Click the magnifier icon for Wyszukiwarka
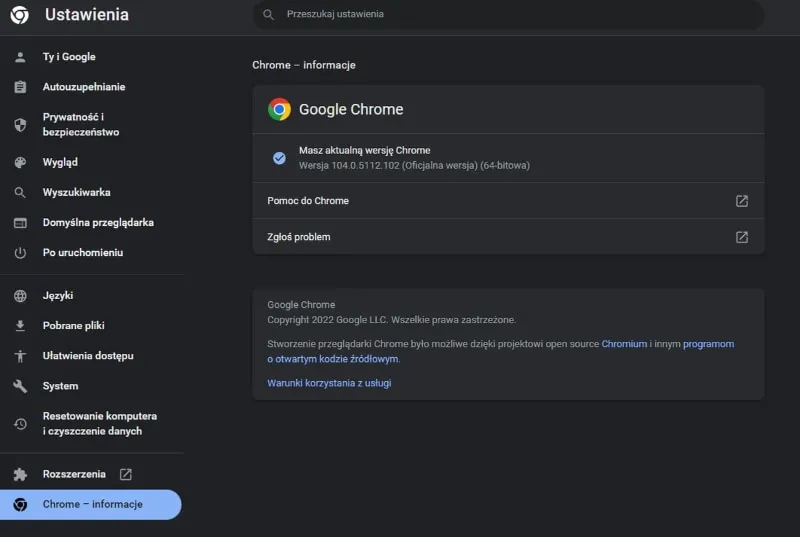 [x=20, y=192]
